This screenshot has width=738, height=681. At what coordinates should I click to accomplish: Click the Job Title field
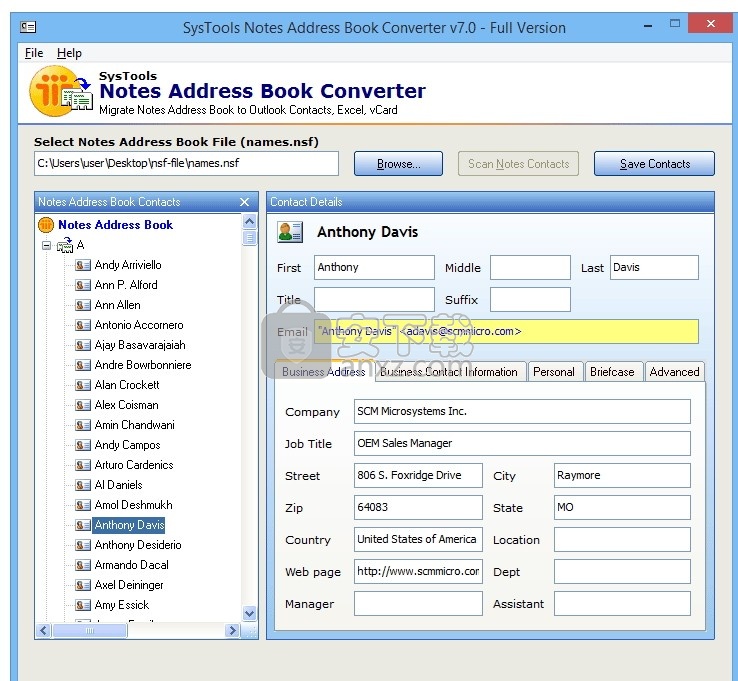pyautogui.click(x=522, y=443)
